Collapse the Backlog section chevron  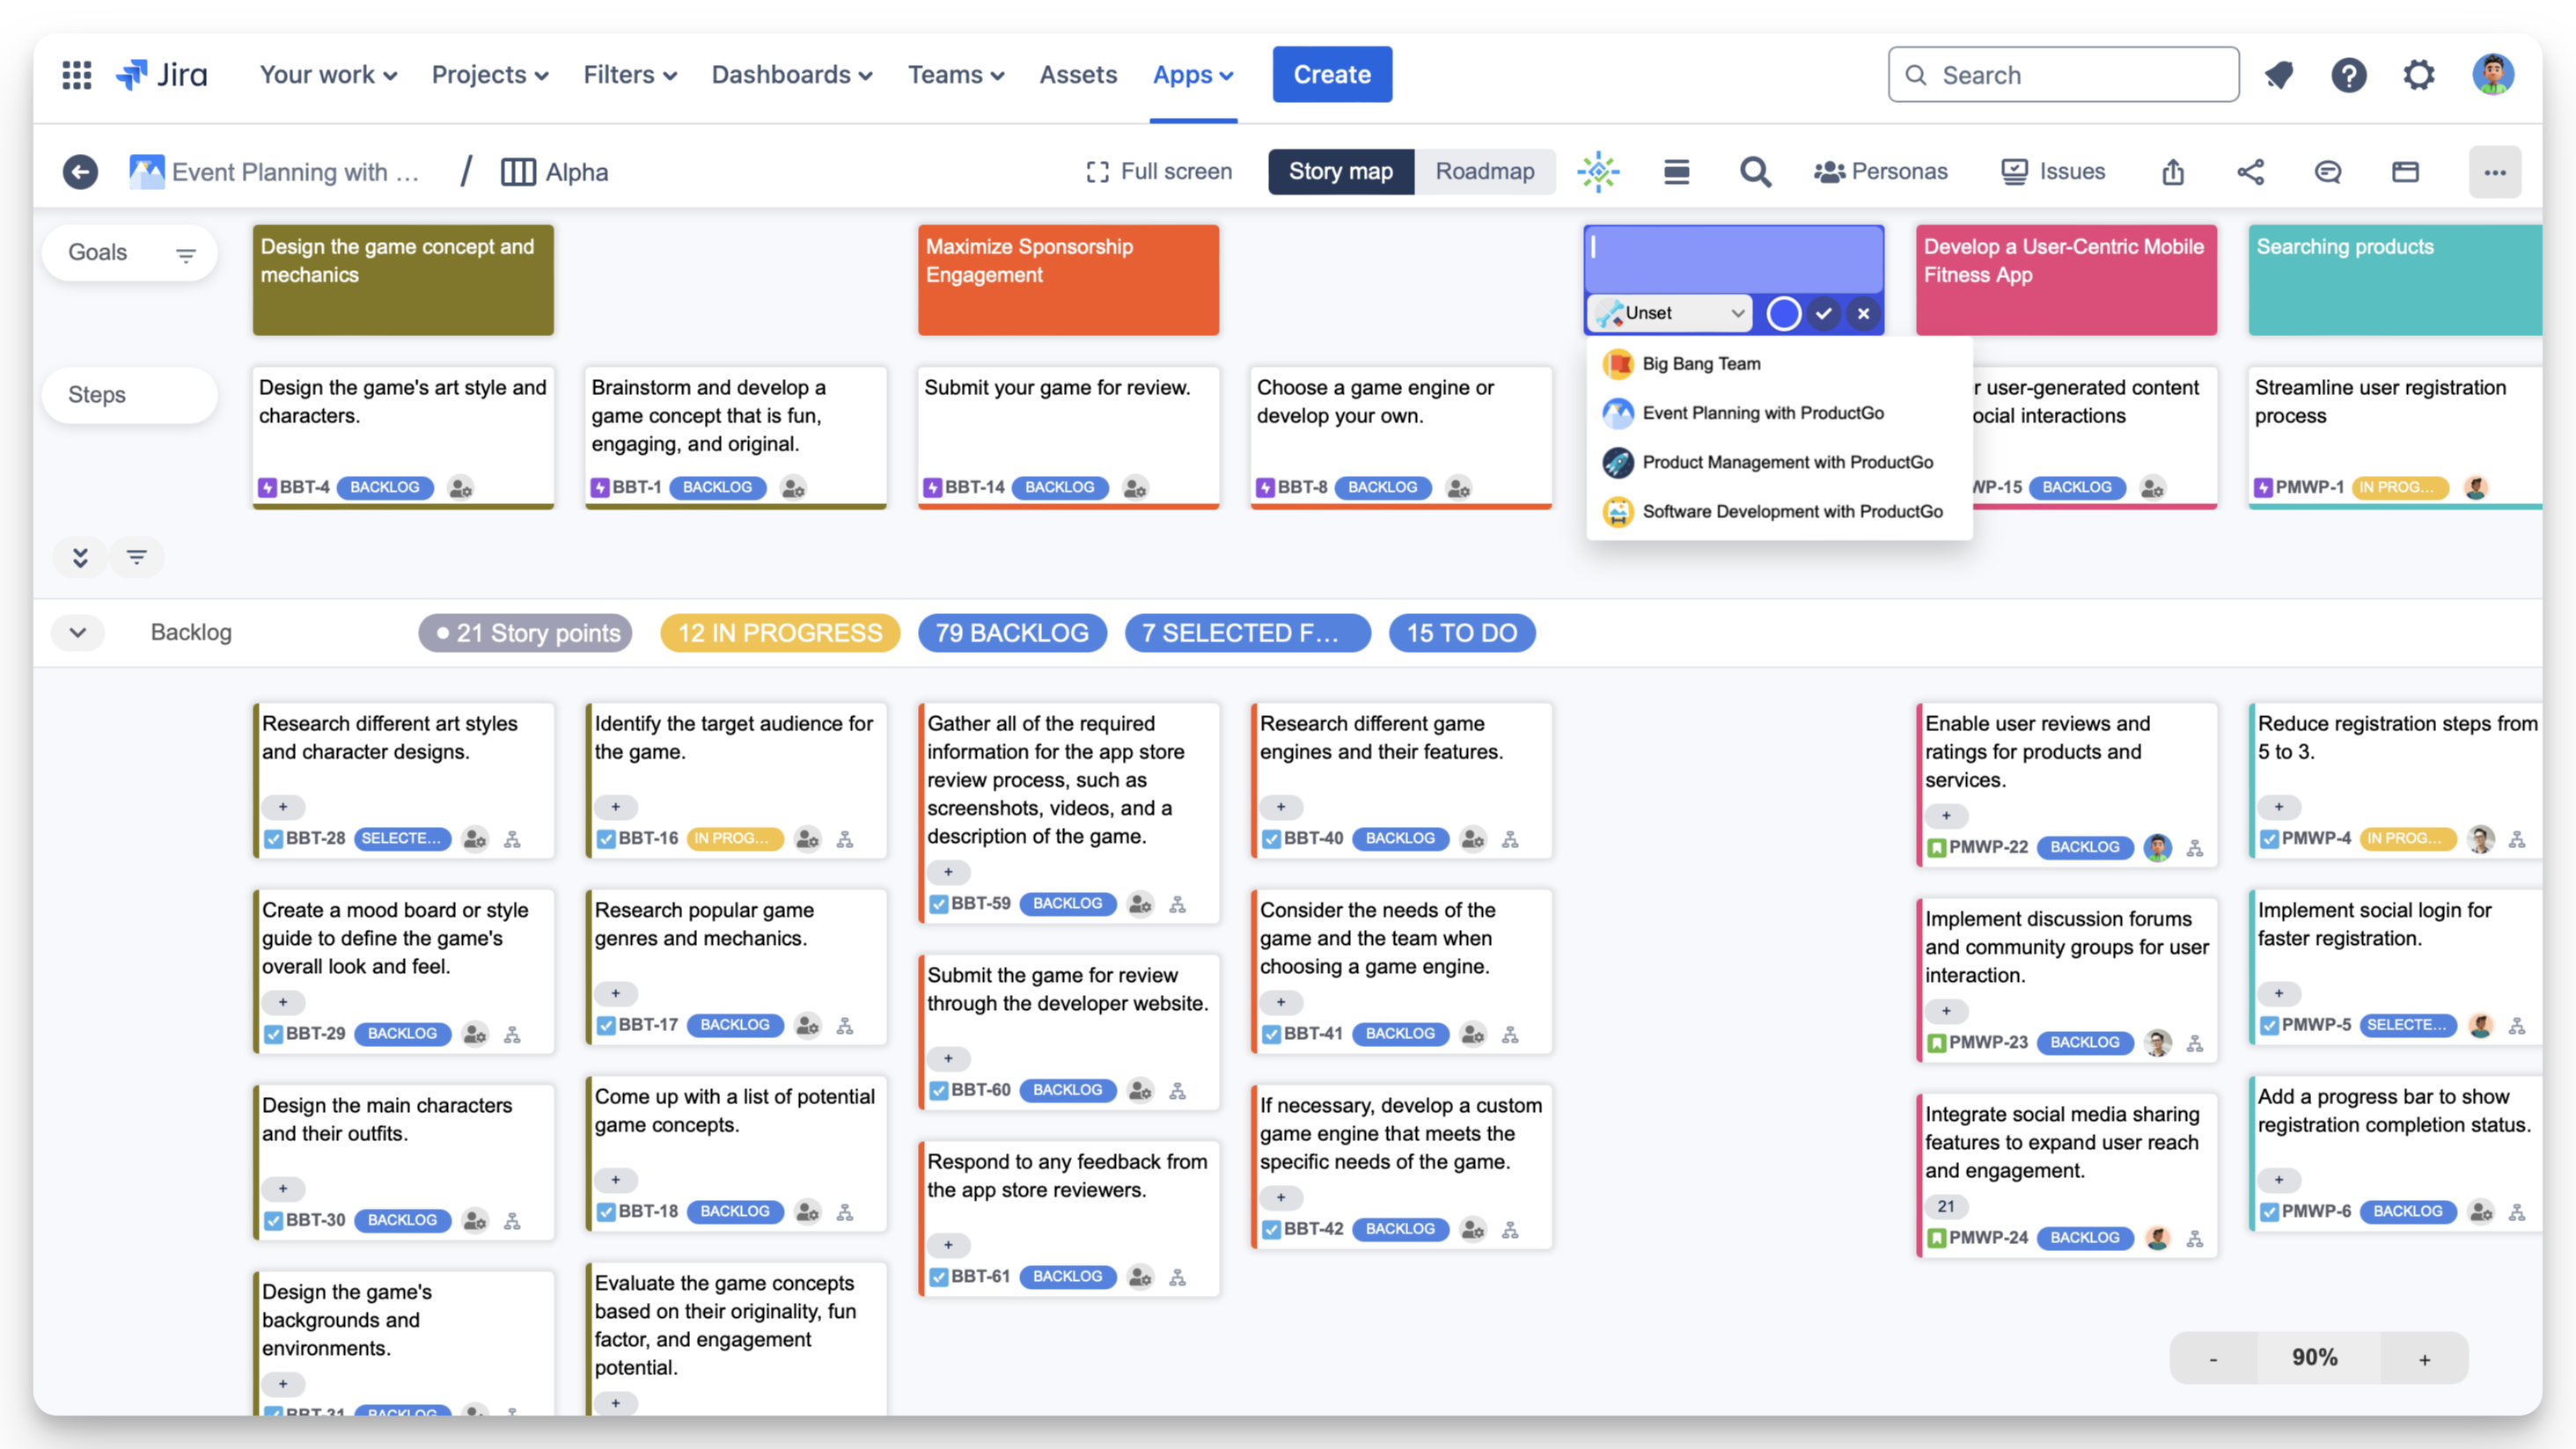(x=78, y=632)
